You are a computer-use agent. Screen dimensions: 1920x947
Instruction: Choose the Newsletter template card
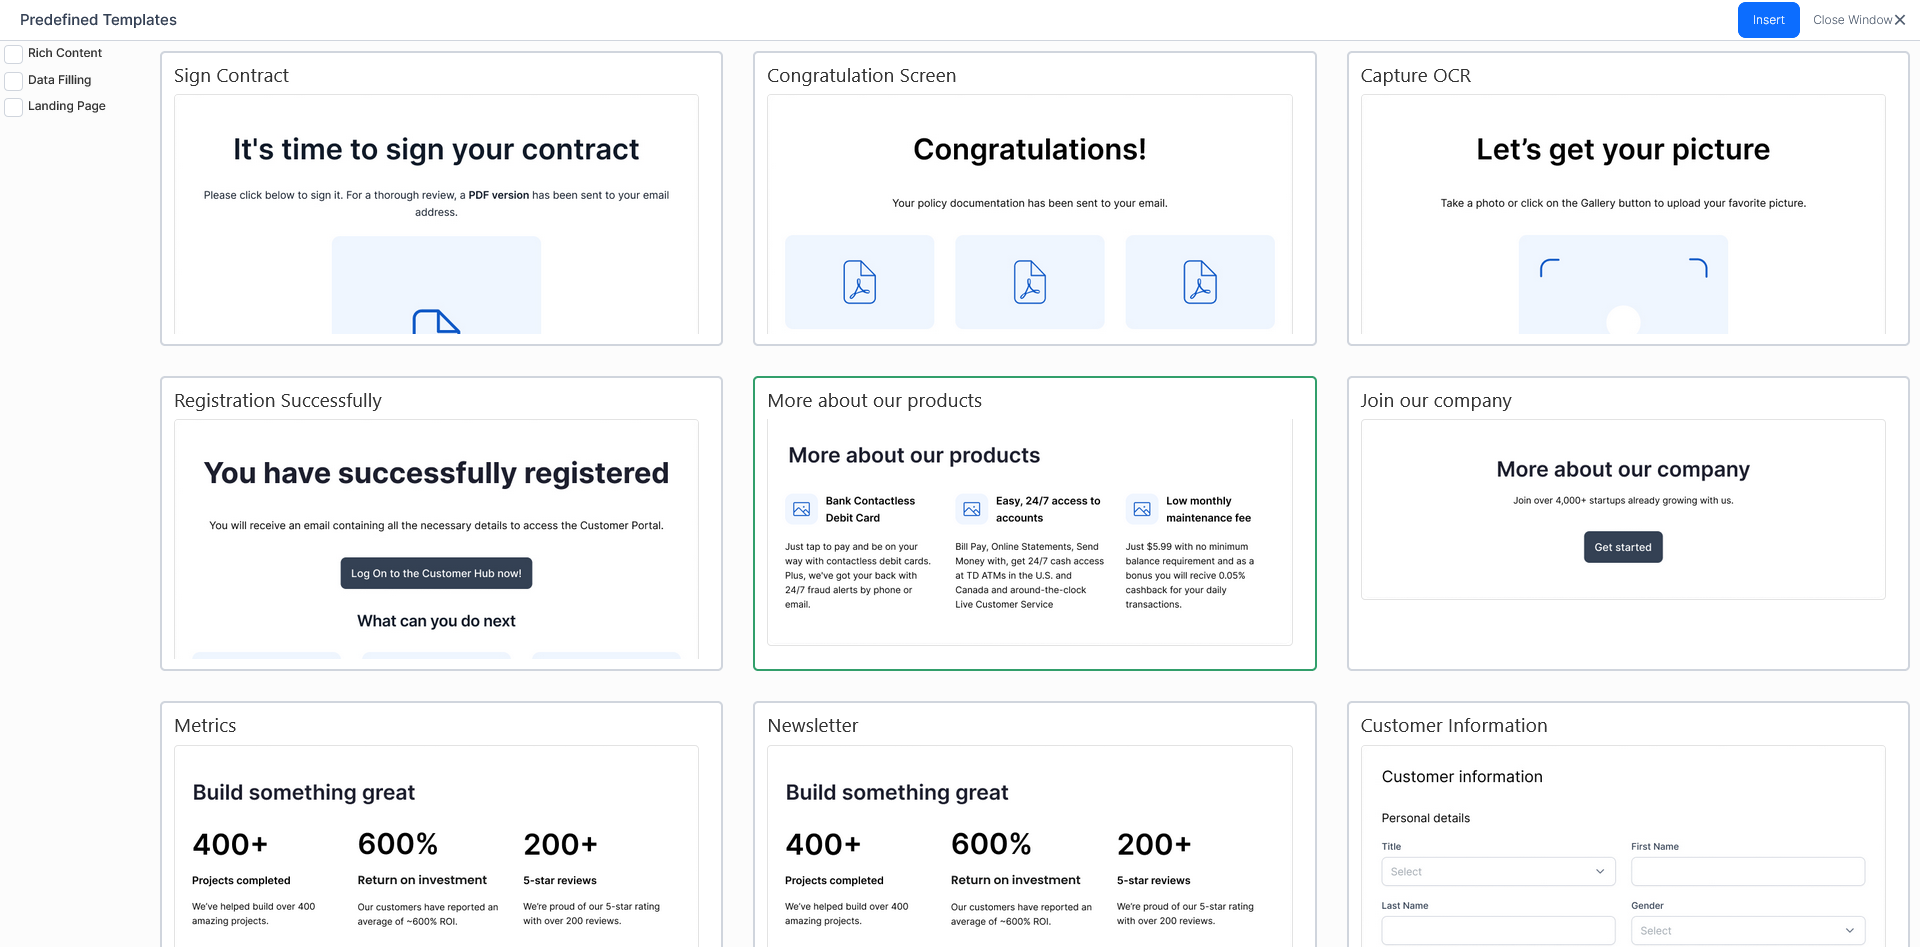pos(1033,725)
